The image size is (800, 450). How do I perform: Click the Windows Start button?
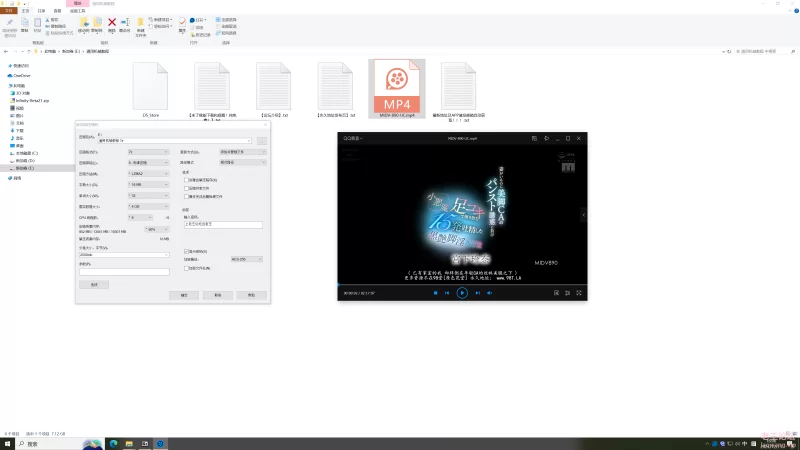coord(7,444)
